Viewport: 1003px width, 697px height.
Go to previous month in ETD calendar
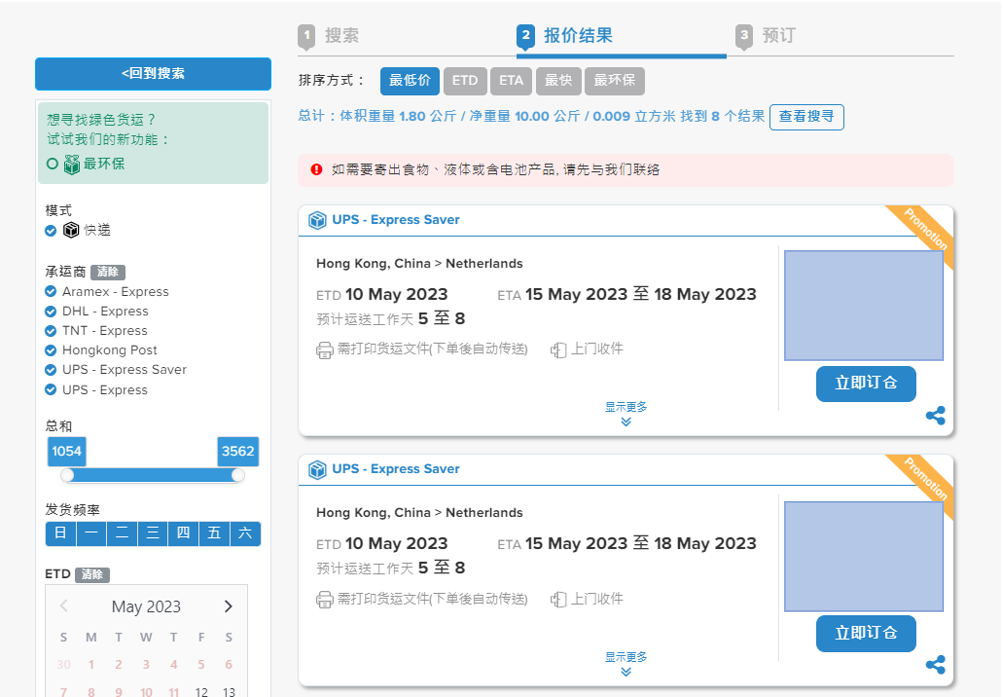[x=64, y=606]
